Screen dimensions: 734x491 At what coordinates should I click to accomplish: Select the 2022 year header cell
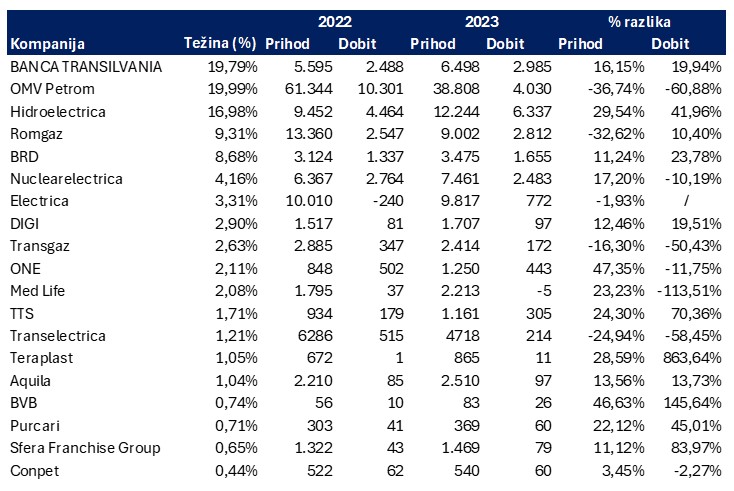pos(337,21)
